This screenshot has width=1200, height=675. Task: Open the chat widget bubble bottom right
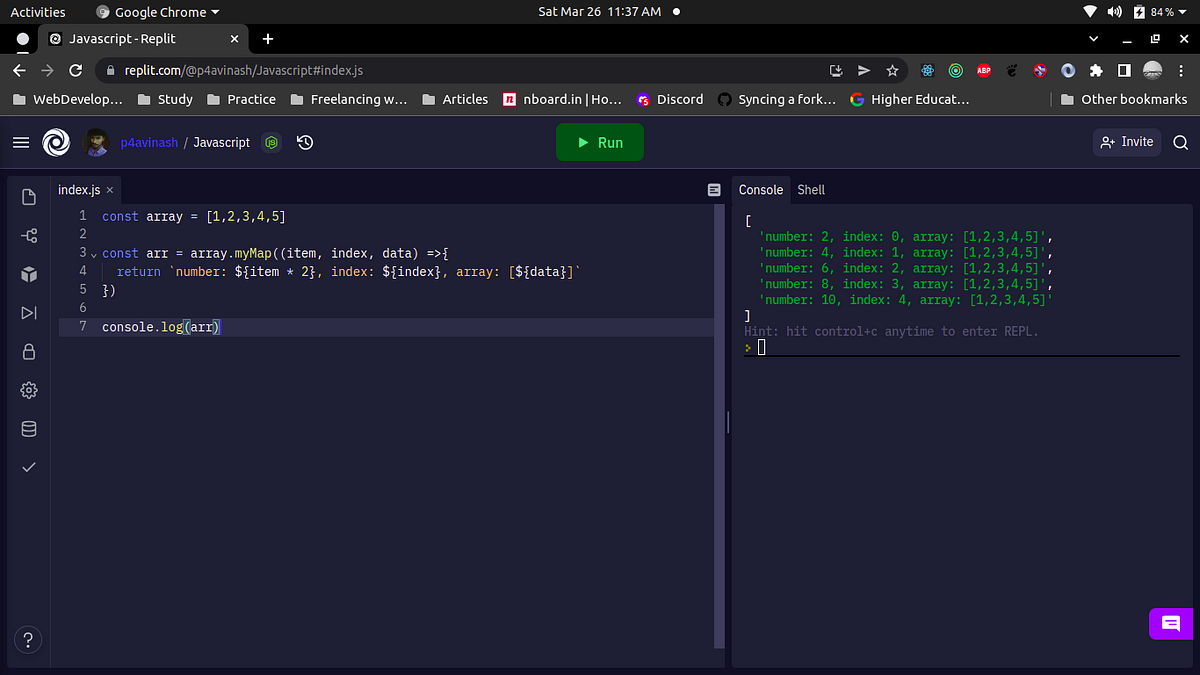pos(1171,623)
